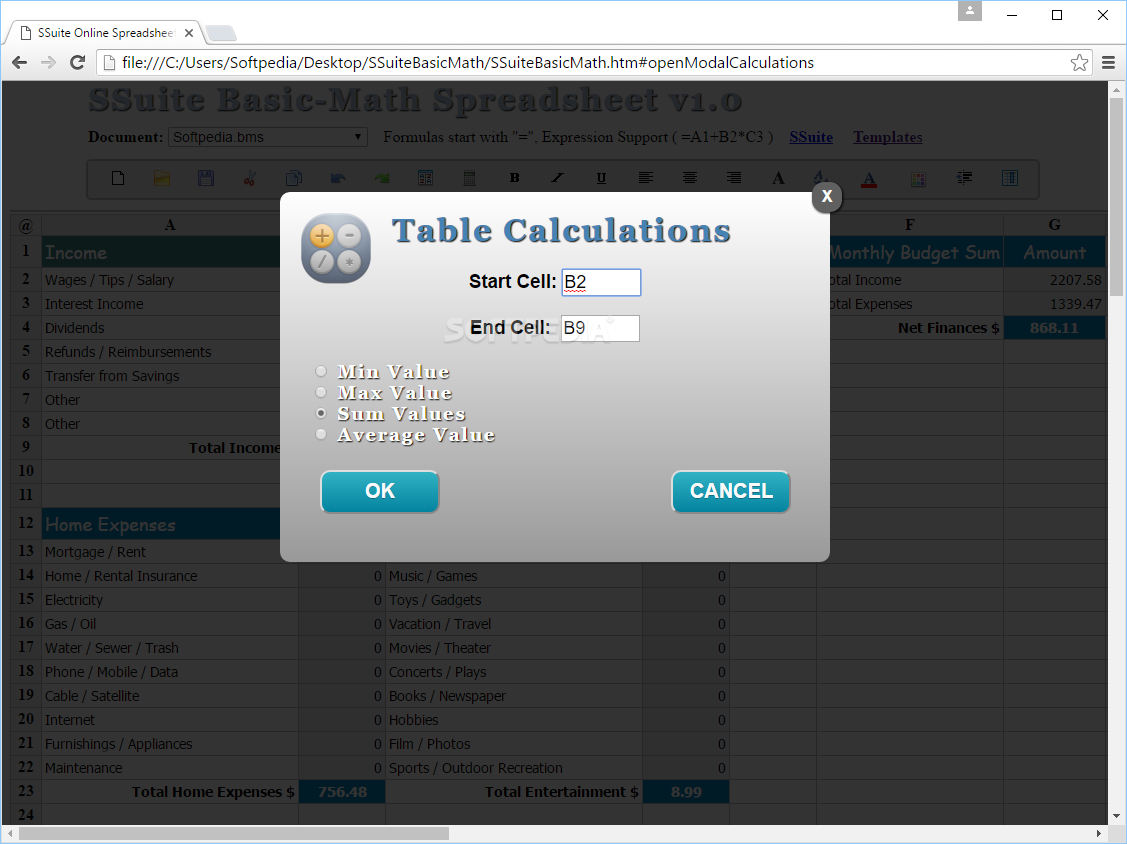
Task: Click the Open folder icon in toolbar
Action: (162, 178)
